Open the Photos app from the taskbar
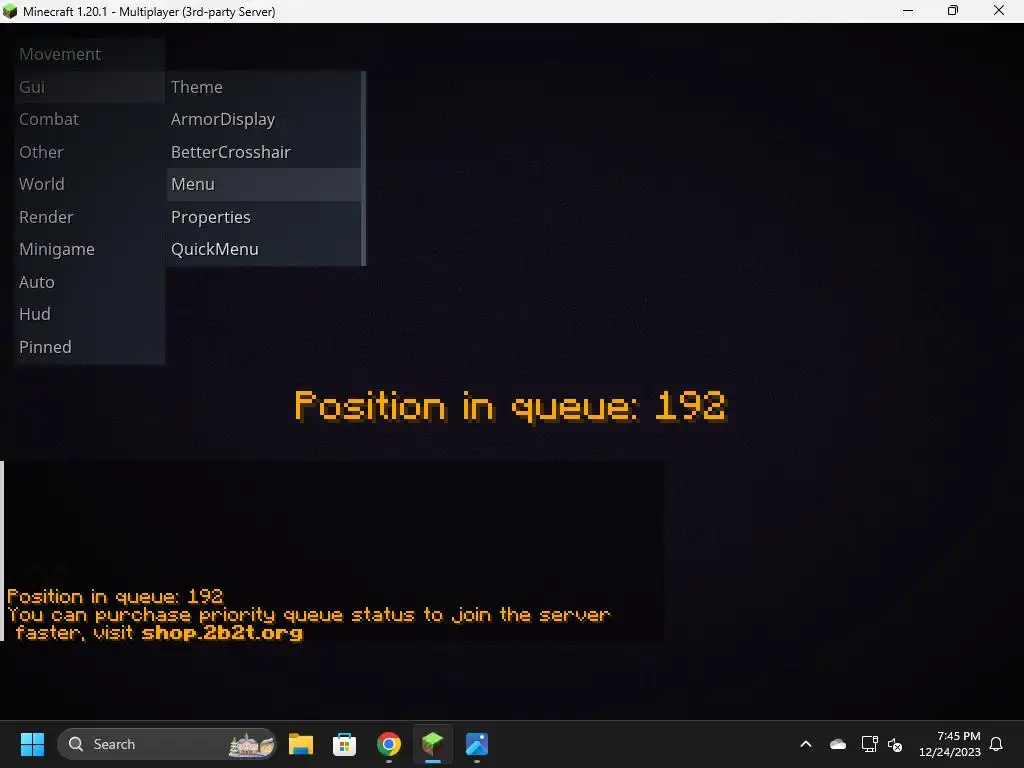 pos(477,744)
